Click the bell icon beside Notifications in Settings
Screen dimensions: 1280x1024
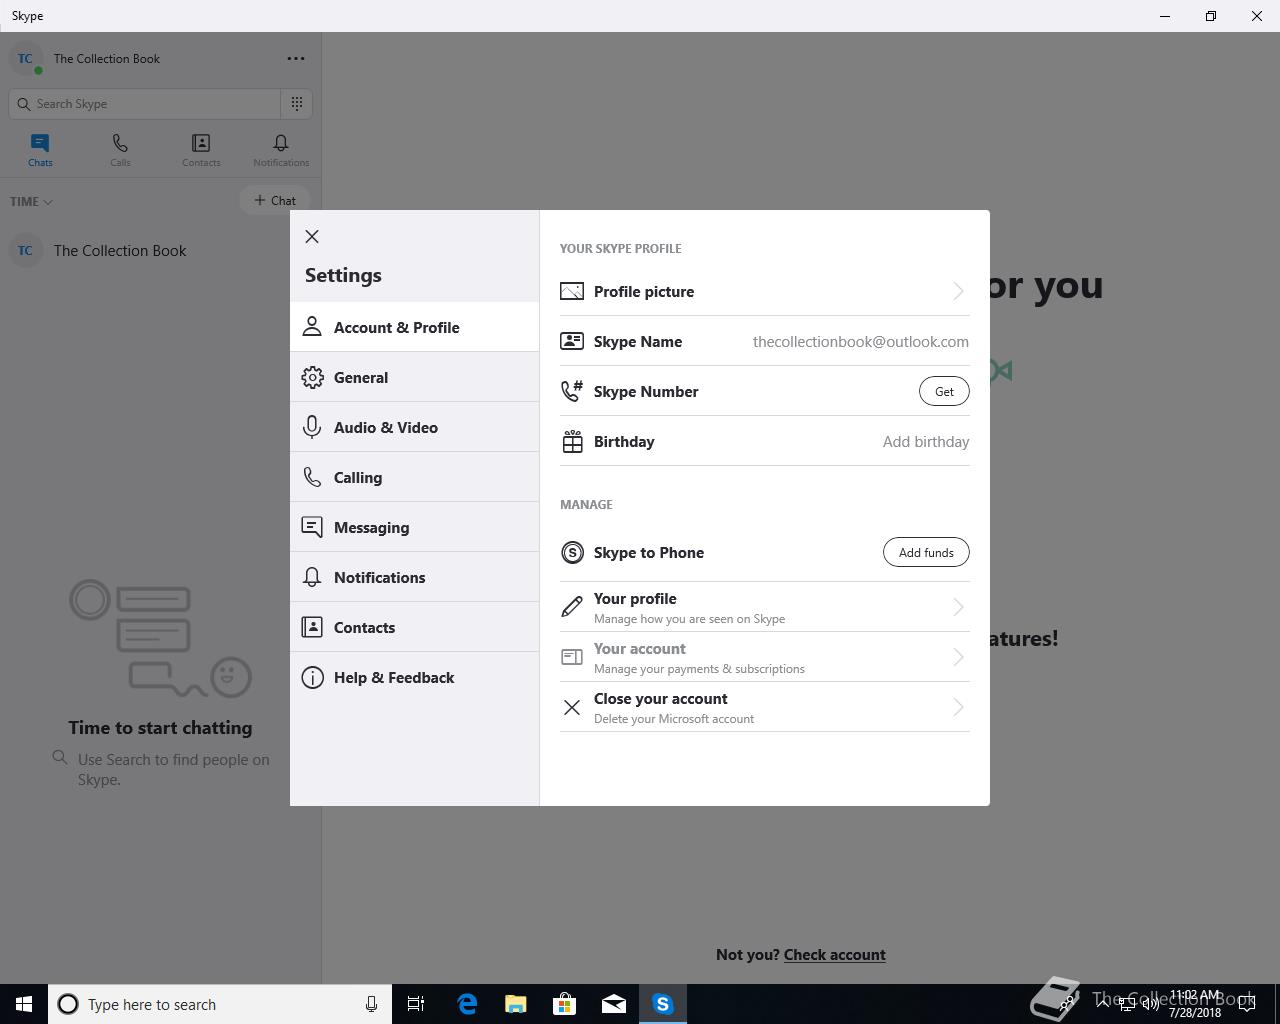coord(312,577)
